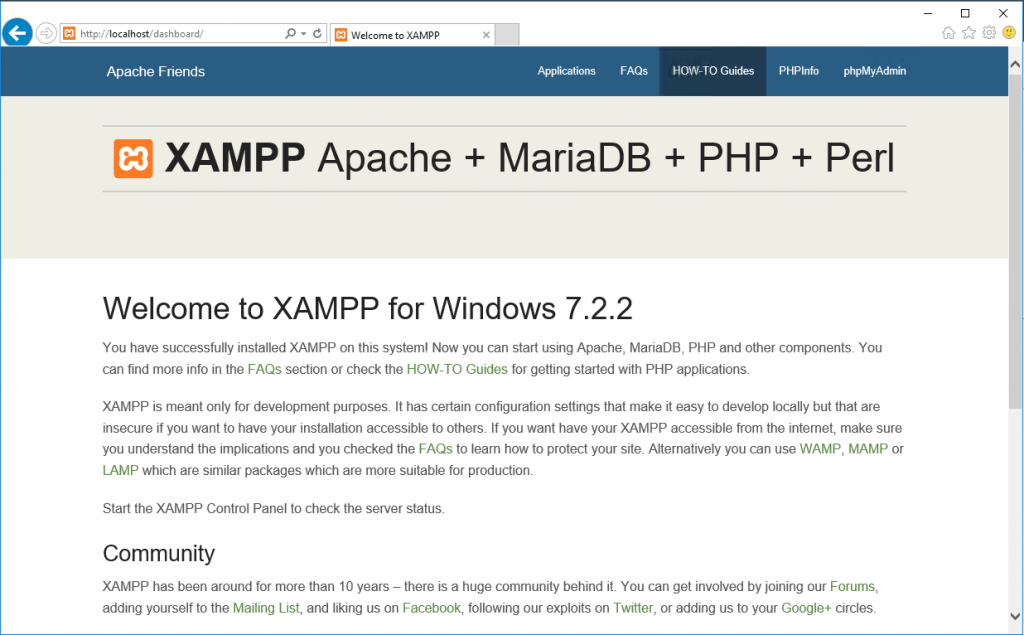Minimize the browser window
This screenshot has height=635, width=1024.
[x=927, y=13]
